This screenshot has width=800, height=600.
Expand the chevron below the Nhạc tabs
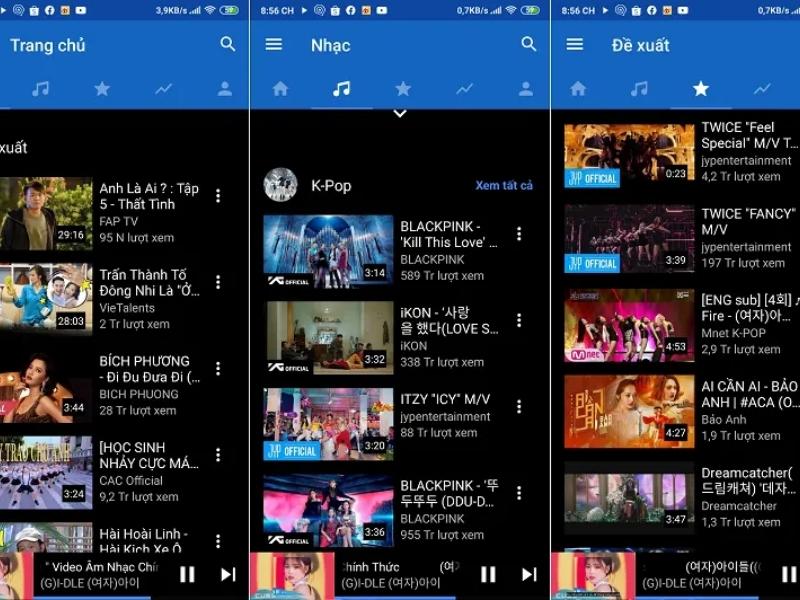click(x=400, y=113)
